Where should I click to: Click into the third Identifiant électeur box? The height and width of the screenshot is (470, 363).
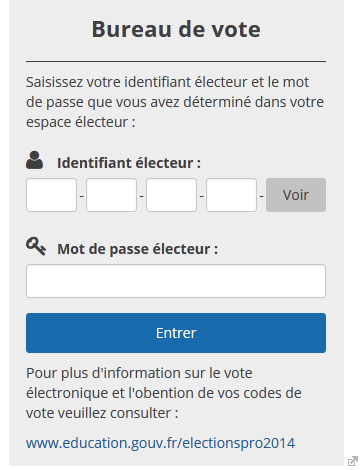(171, 195)
